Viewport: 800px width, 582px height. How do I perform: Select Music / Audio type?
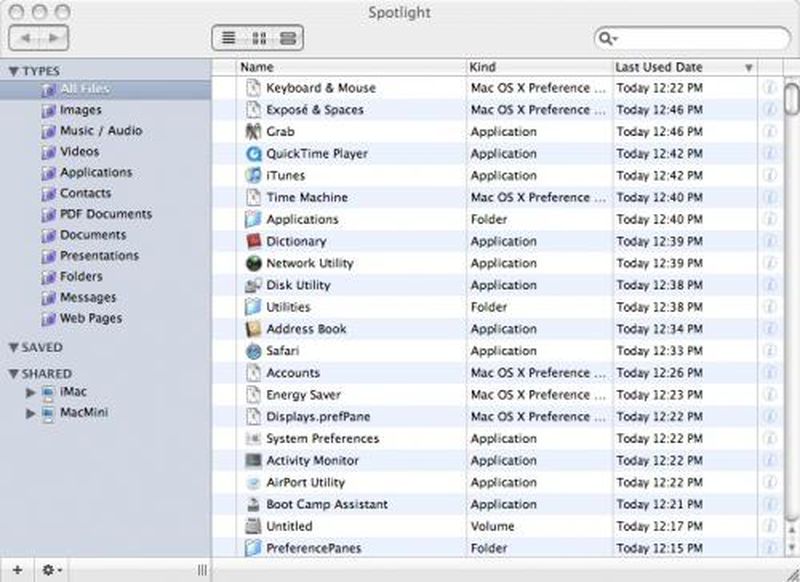click(x=101, y=131)
